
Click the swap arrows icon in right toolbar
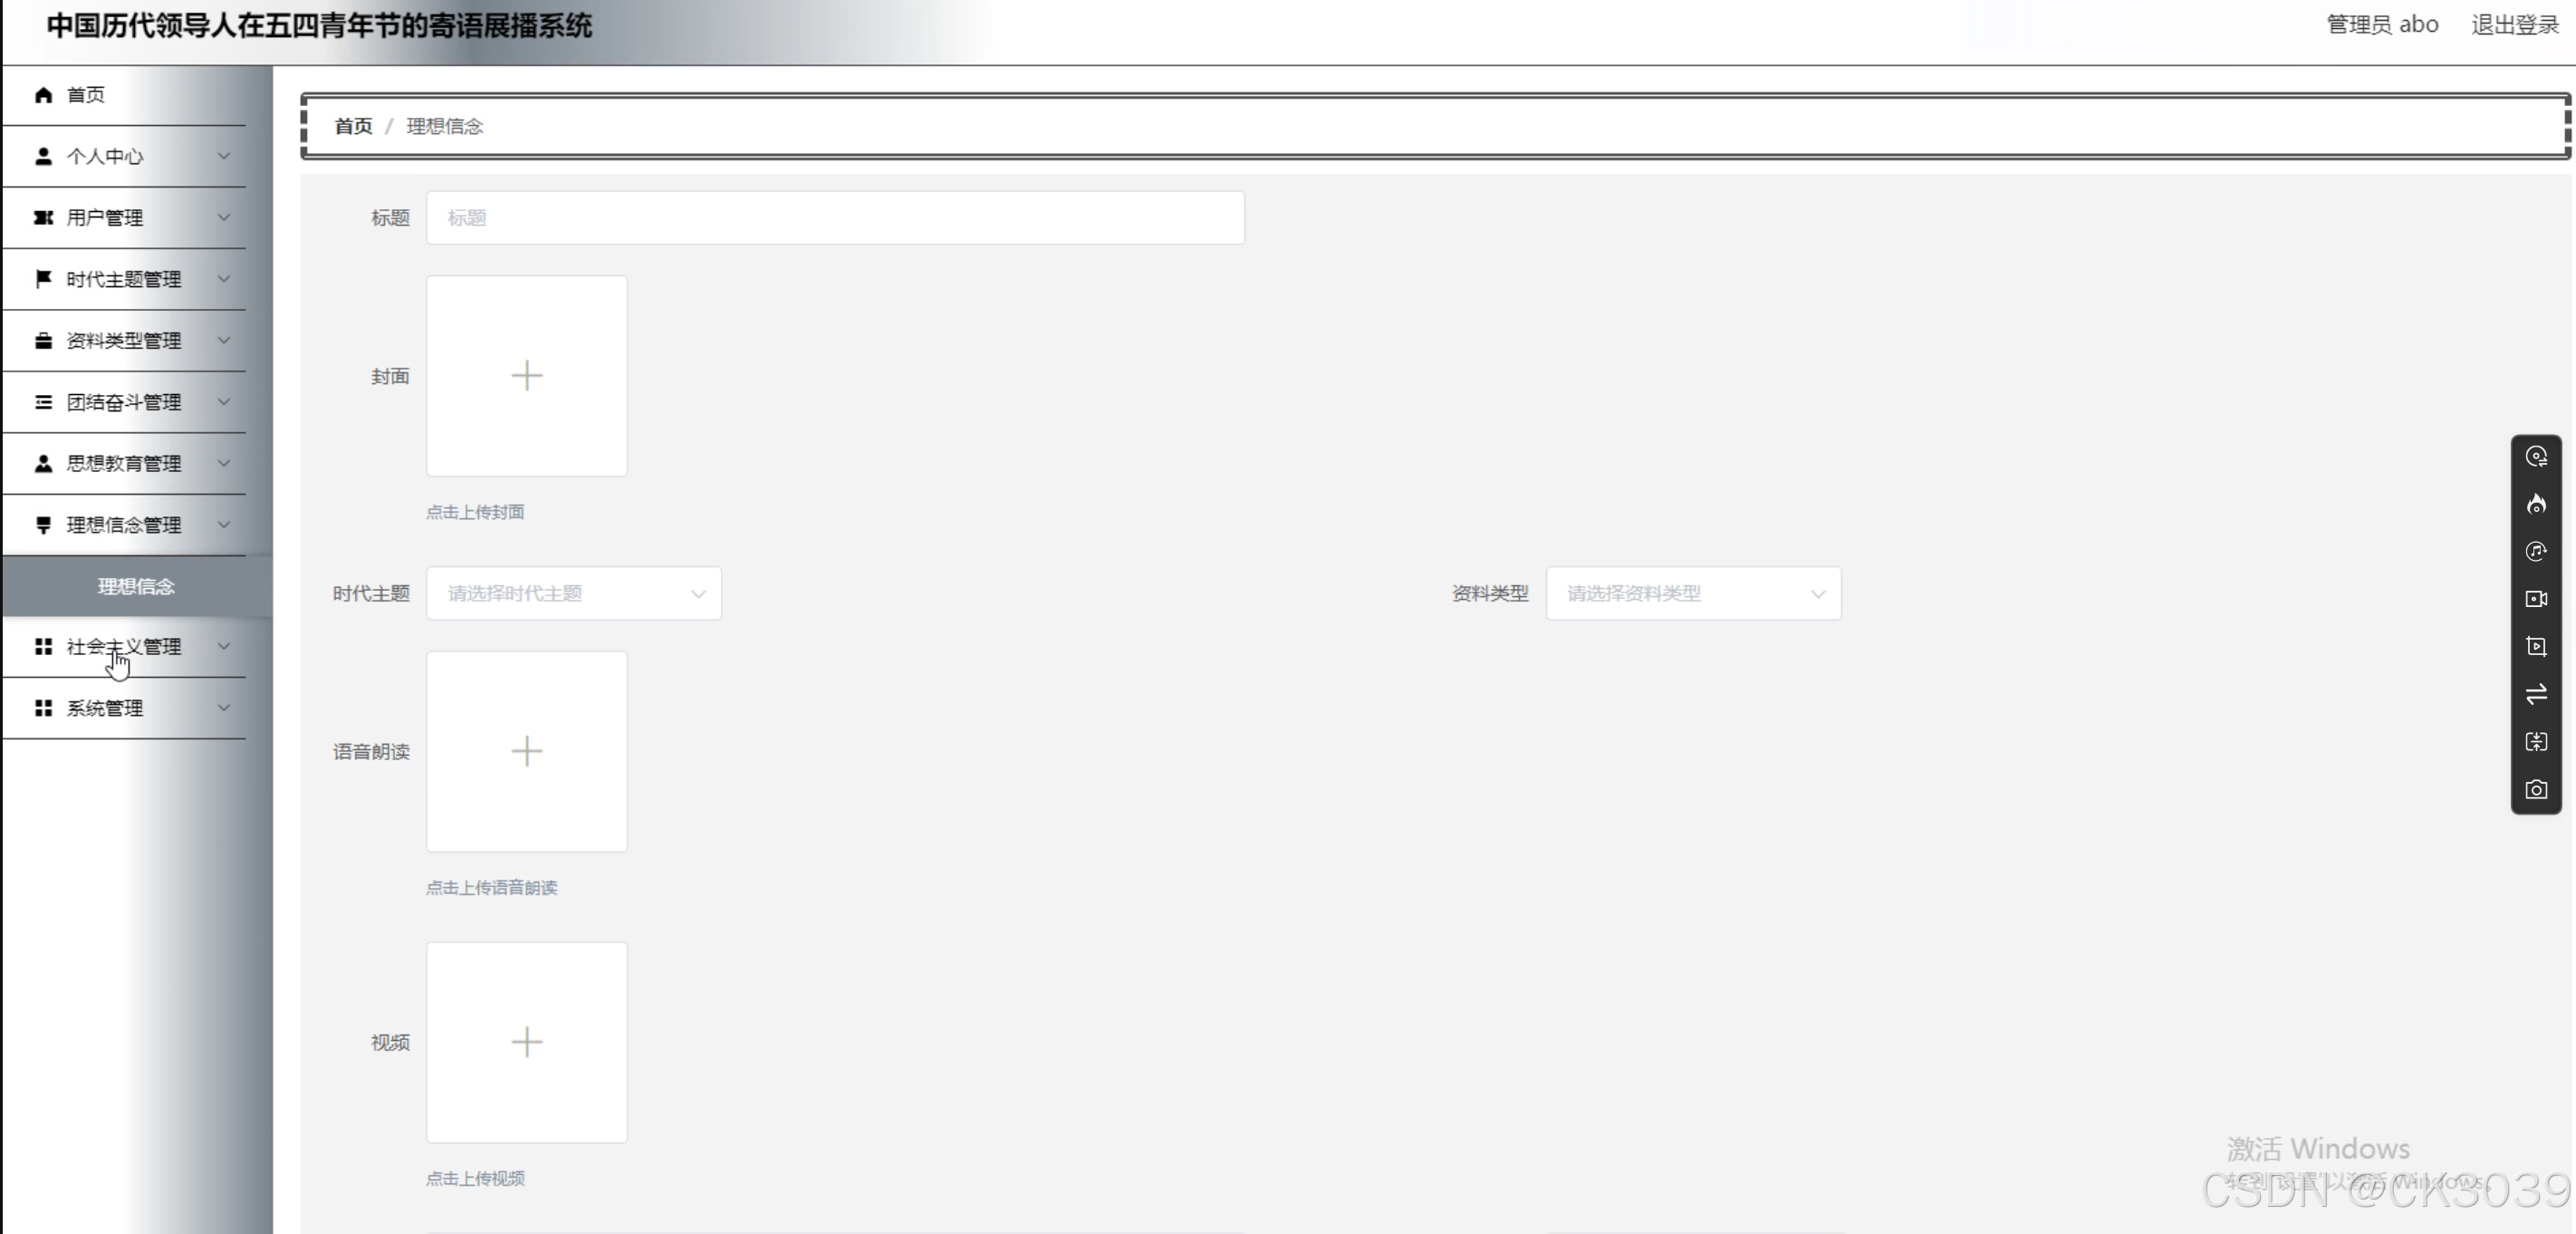[x=2536, y=694]
